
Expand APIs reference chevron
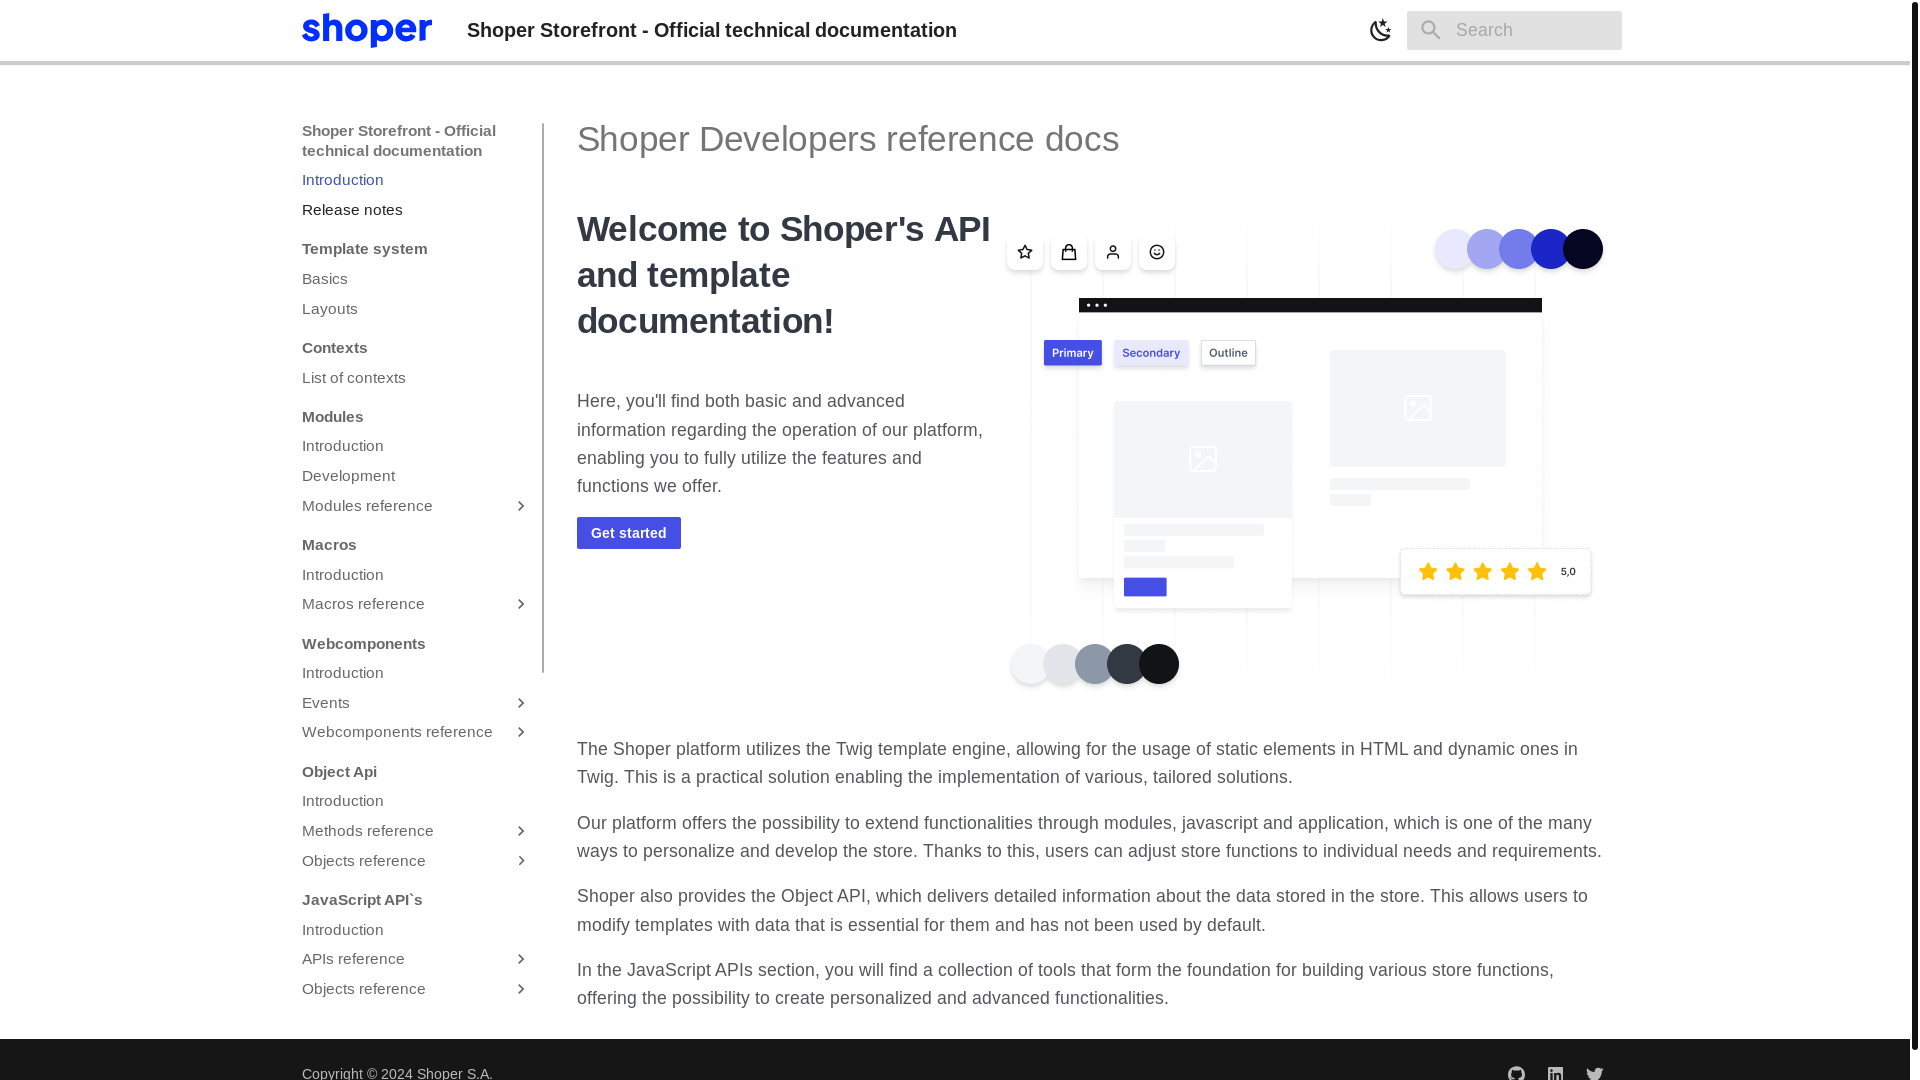[520, 959]
